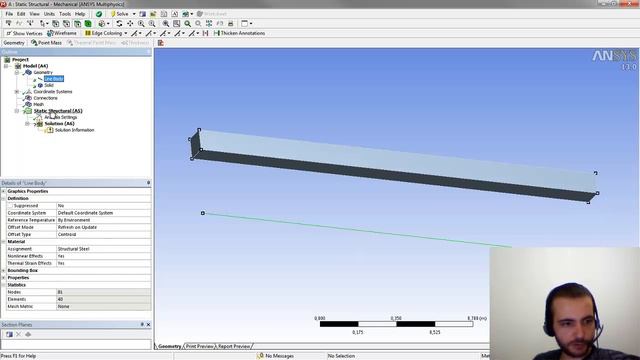This screenshot has width=640, height=360.
Task: Select Static Structural (A5) node
Action: point(58,111)
